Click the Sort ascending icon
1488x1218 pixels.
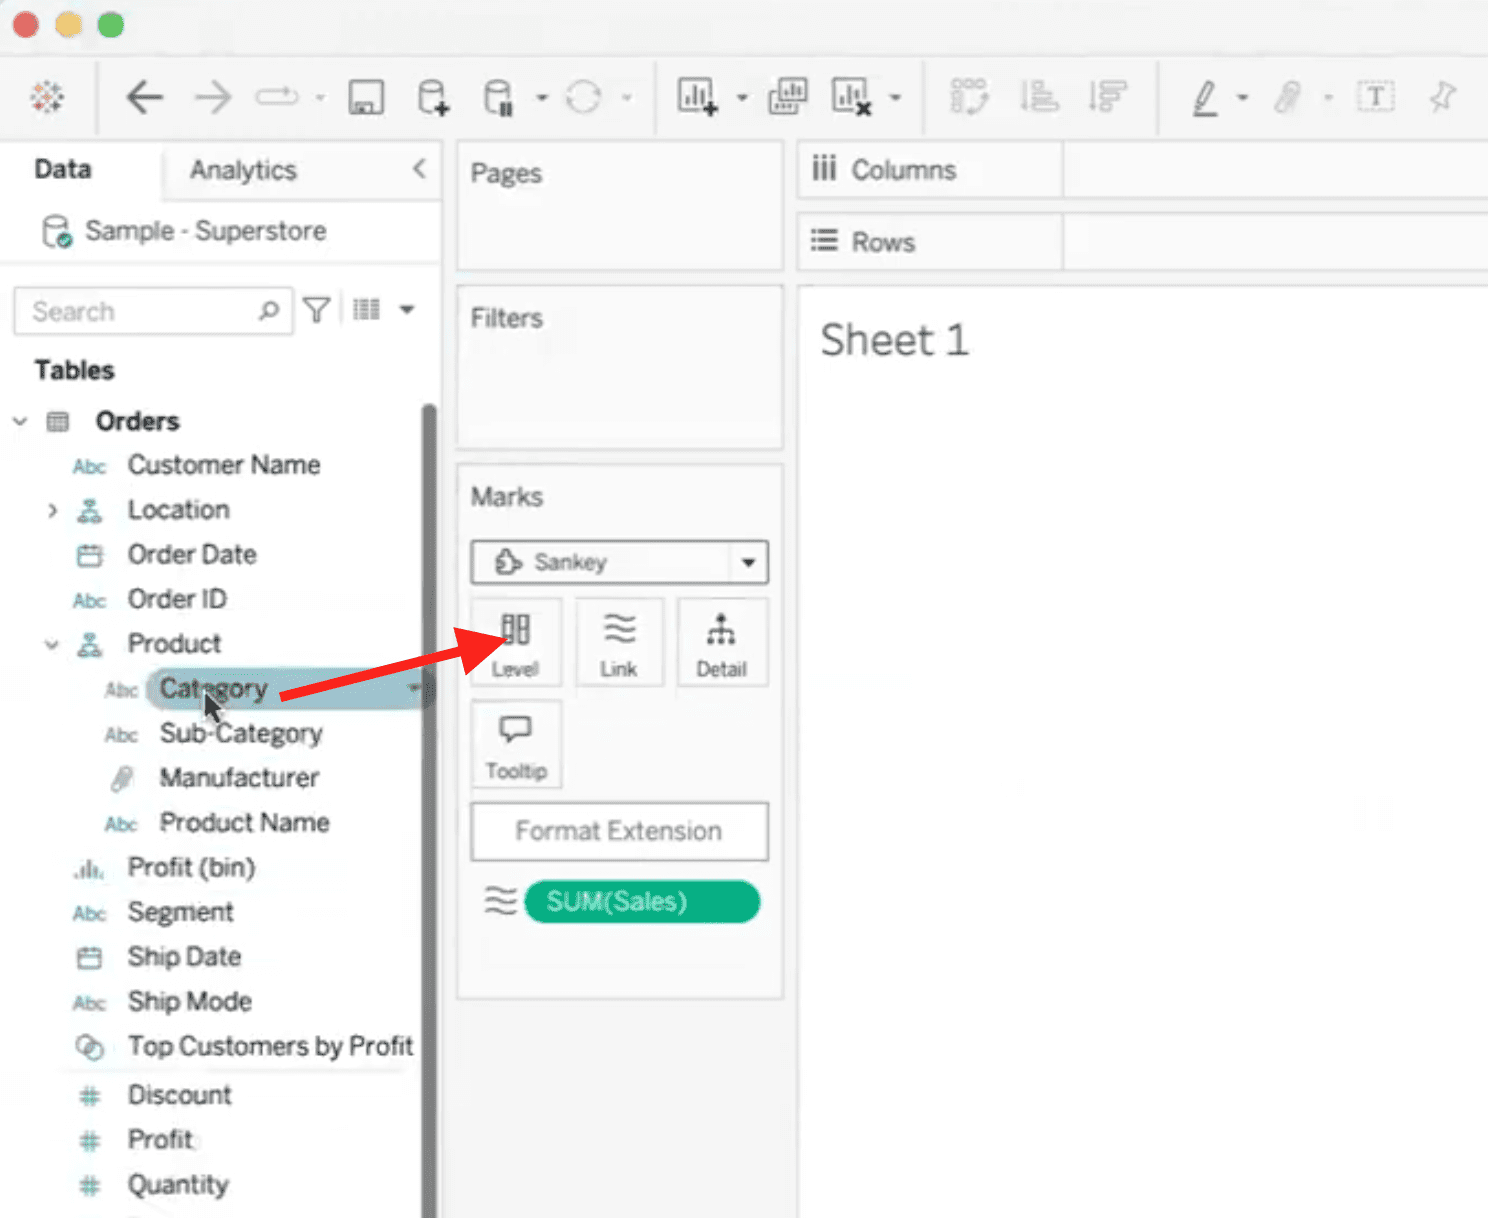click(1039, 97)
